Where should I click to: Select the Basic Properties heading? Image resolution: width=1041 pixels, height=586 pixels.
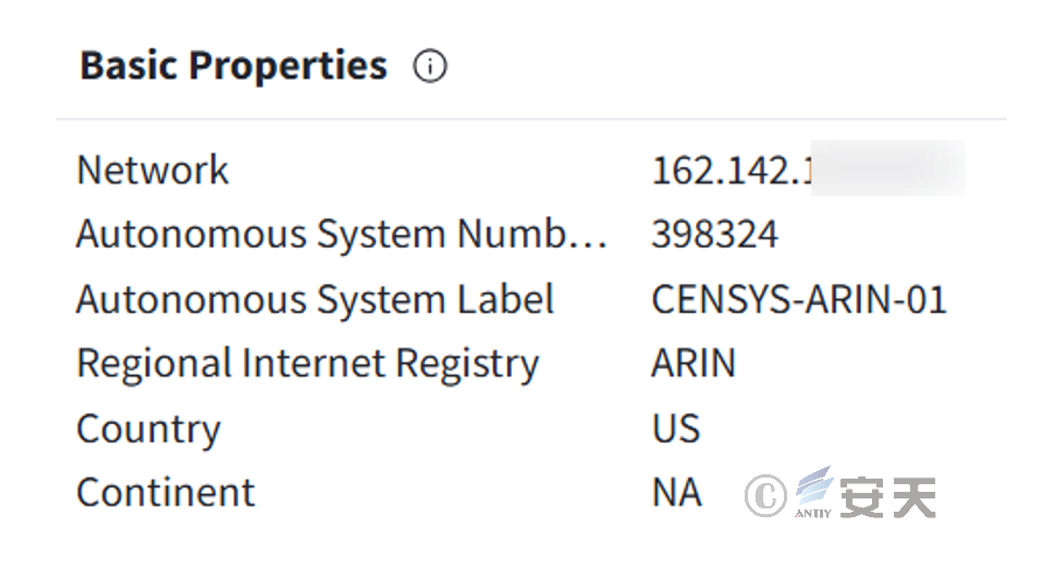(x=233, y=66)
